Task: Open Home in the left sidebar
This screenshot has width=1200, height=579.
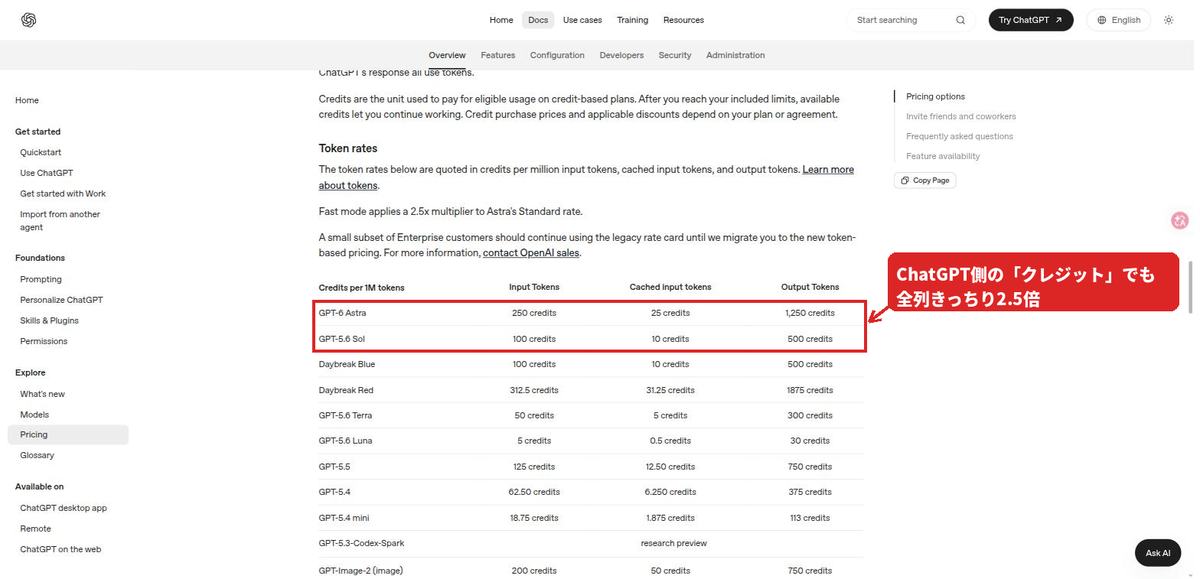Action: (x=27, y=100)
